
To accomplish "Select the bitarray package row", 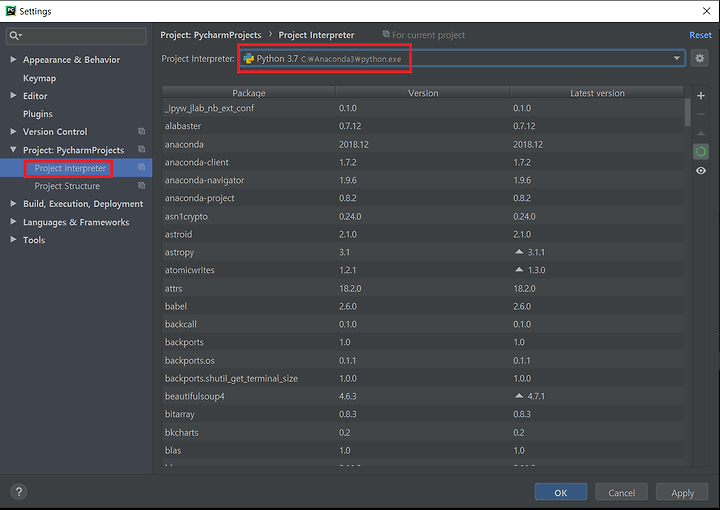I will (x=423, y=414).
